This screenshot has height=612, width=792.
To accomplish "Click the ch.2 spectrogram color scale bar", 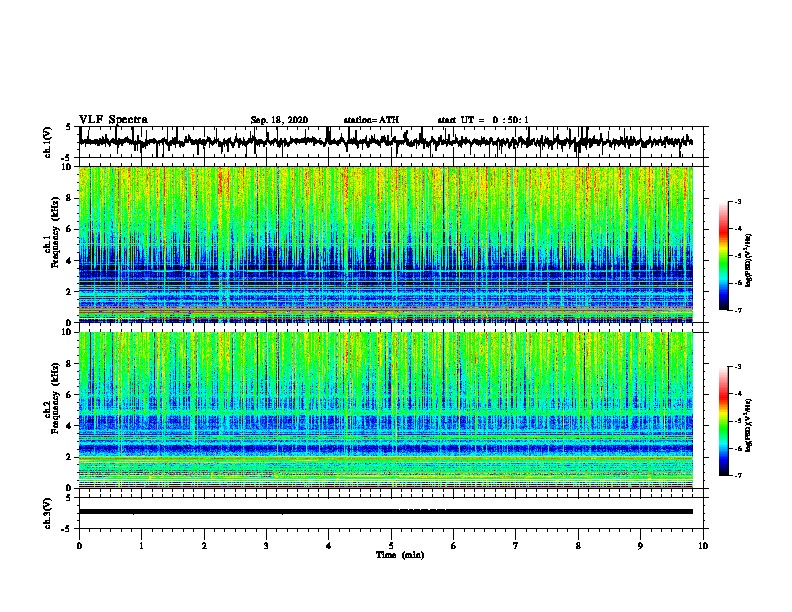I will coord(724,421).
